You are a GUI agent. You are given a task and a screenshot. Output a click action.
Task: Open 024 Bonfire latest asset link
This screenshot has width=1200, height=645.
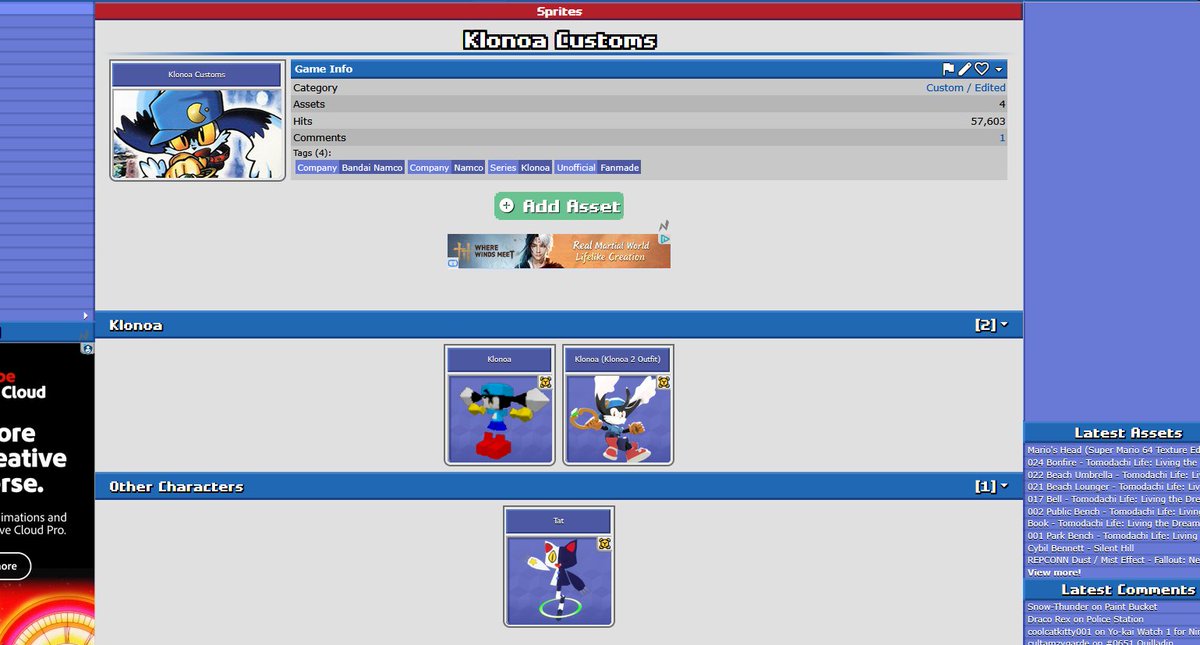click(1112, 463)
